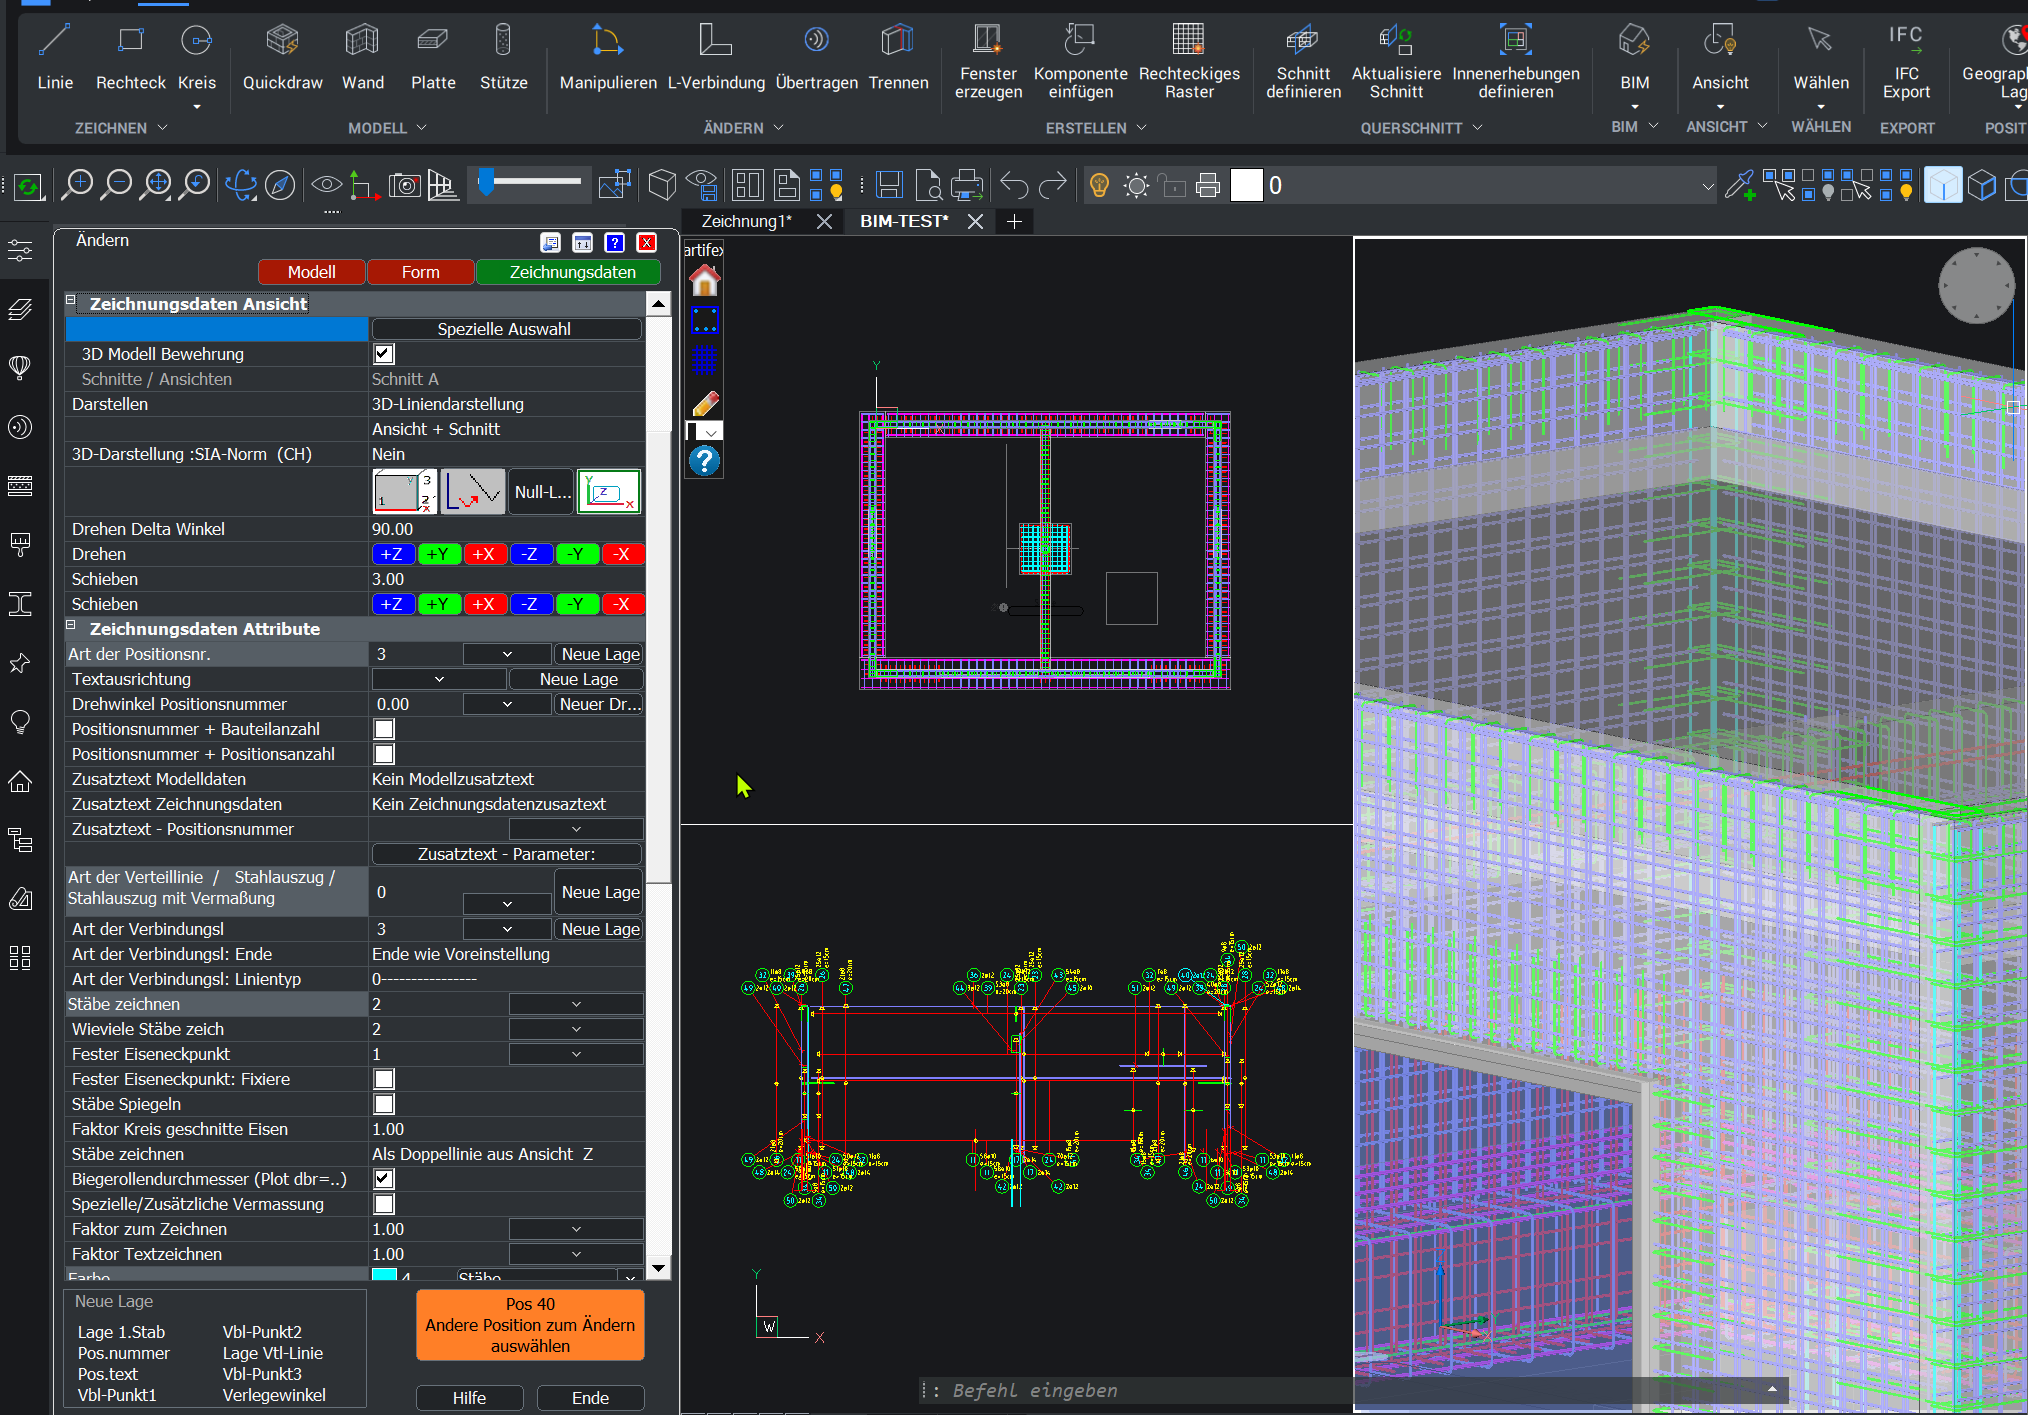Uncheck the 3D Modell Bewehrung checkbox
2028x1415 pixels.
384,354
